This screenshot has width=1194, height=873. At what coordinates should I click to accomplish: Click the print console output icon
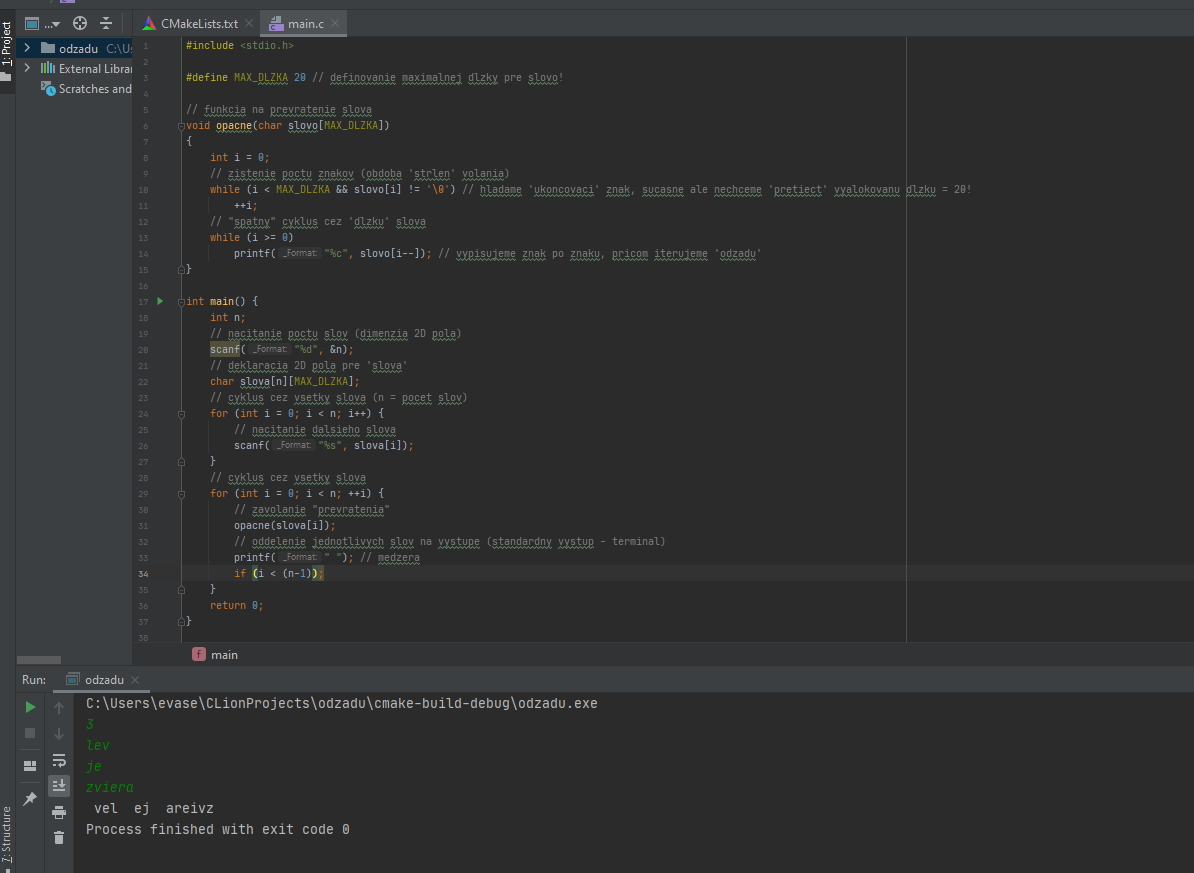(59, 812)
